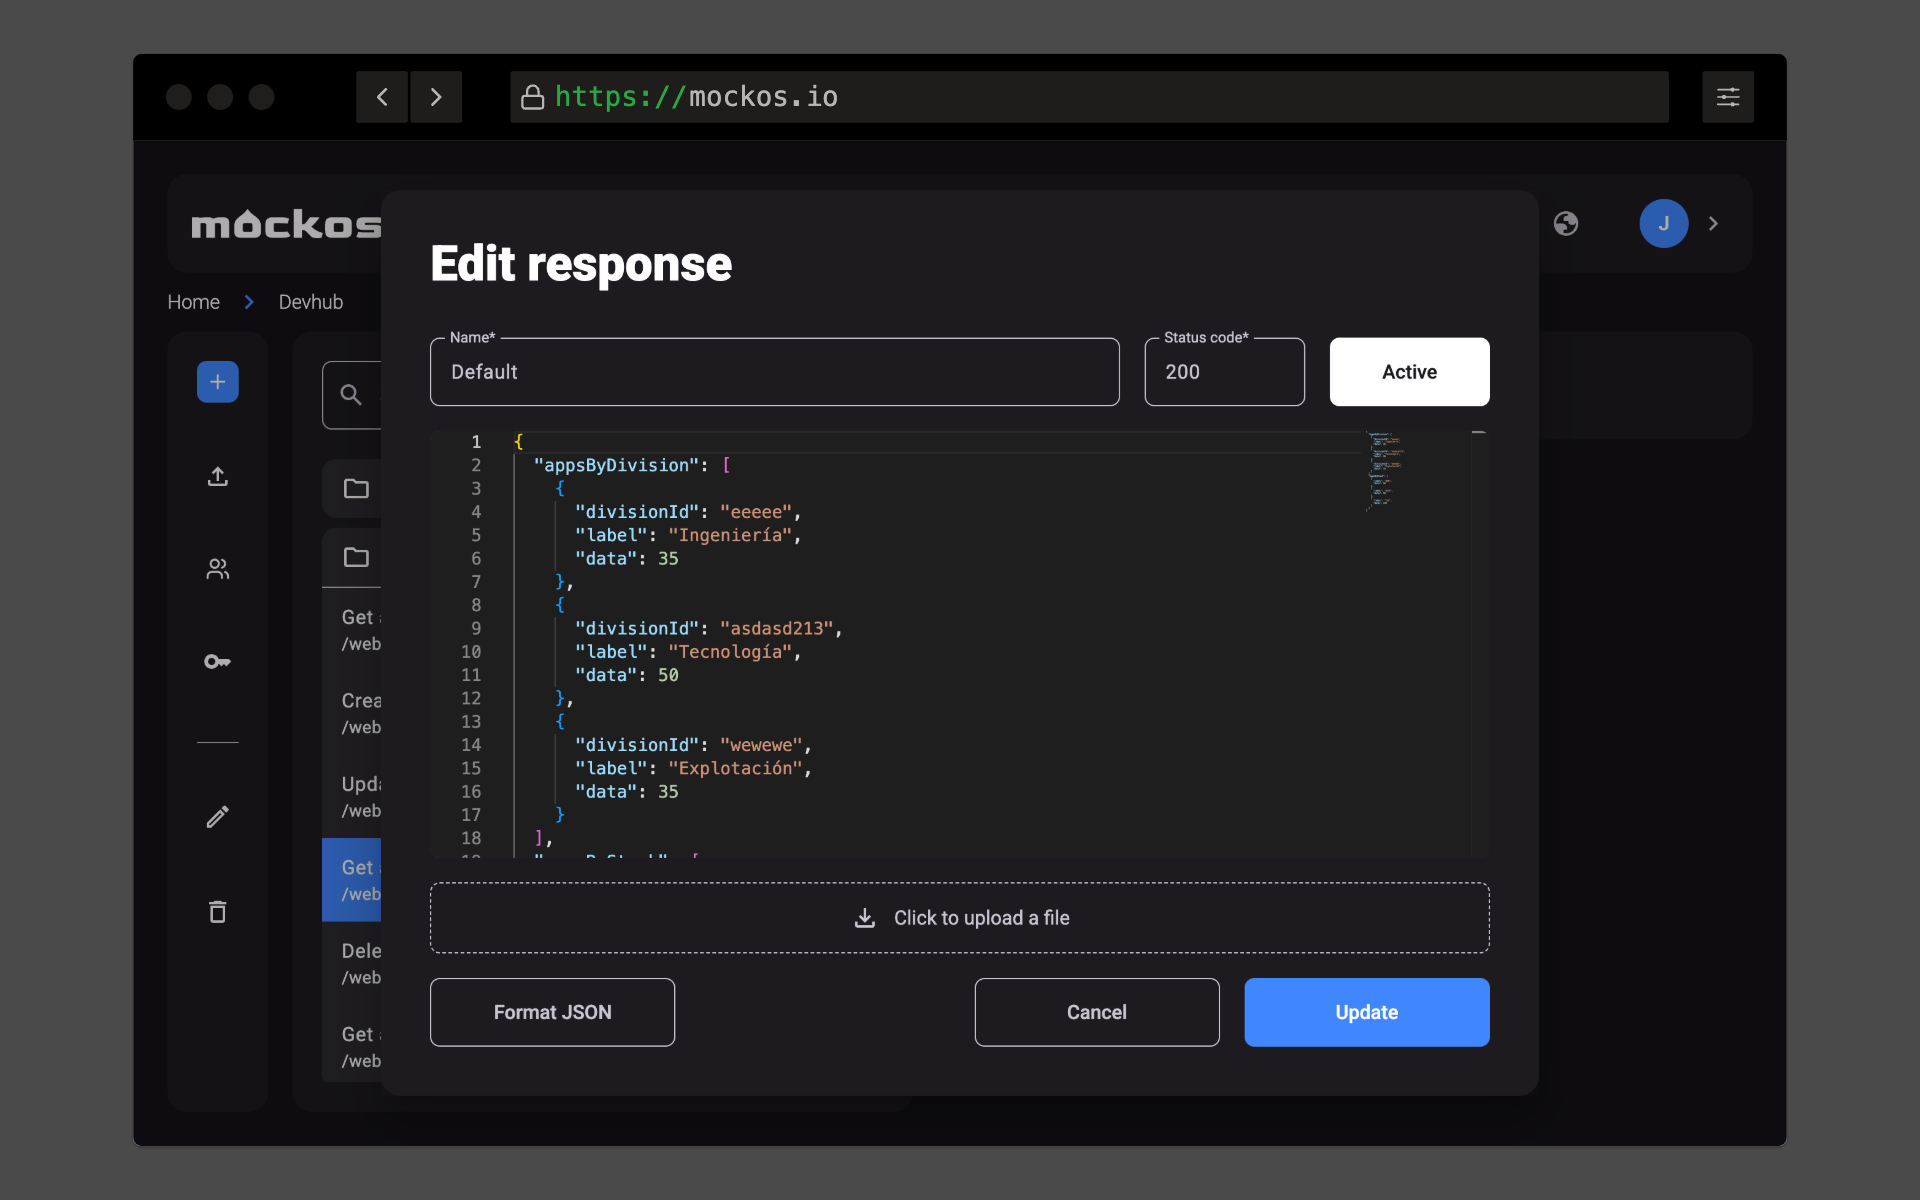The height and width of the screenshot is (1200, 1920).
Task: Open browser settings sliders icon
Action: [x=1728, y=97]
